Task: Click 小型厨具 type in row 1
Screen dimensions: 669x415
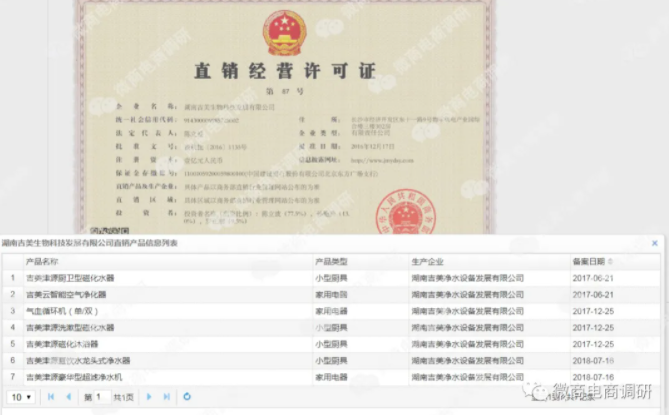Action: click(x=331, y=278)
